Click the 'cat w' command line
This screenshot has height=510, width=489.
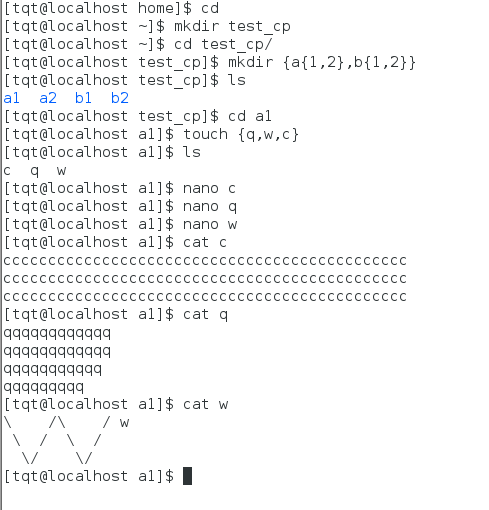pyautogui.click(x=116, y=405)
